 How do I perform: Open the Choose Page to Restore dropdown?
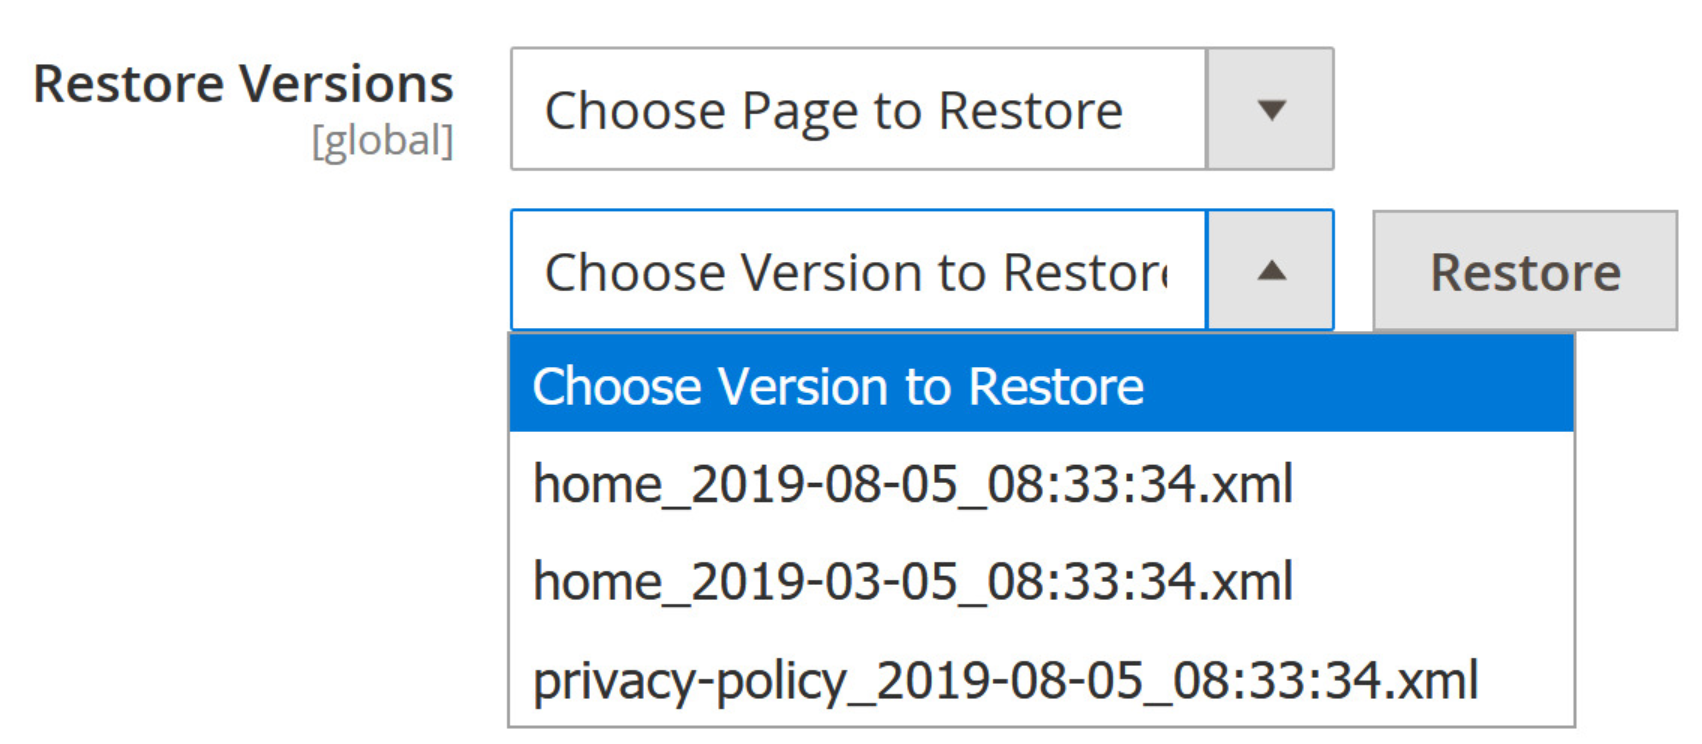pyautogui.click(x=920, y=109)
